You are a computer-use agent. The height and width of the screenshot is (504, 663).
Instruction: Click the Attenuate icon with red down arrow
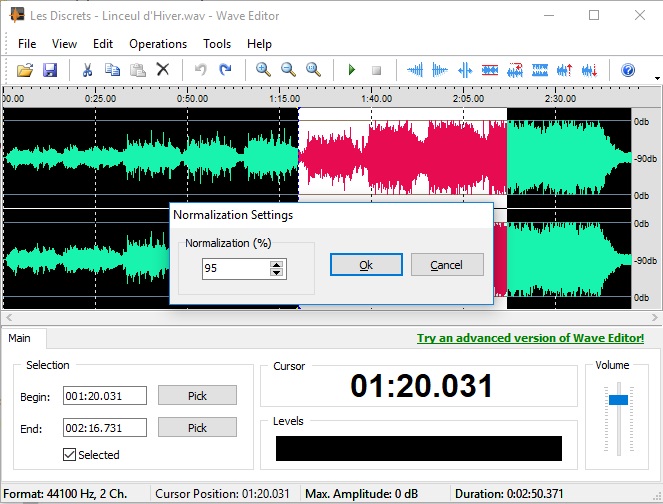click(590, 70)
